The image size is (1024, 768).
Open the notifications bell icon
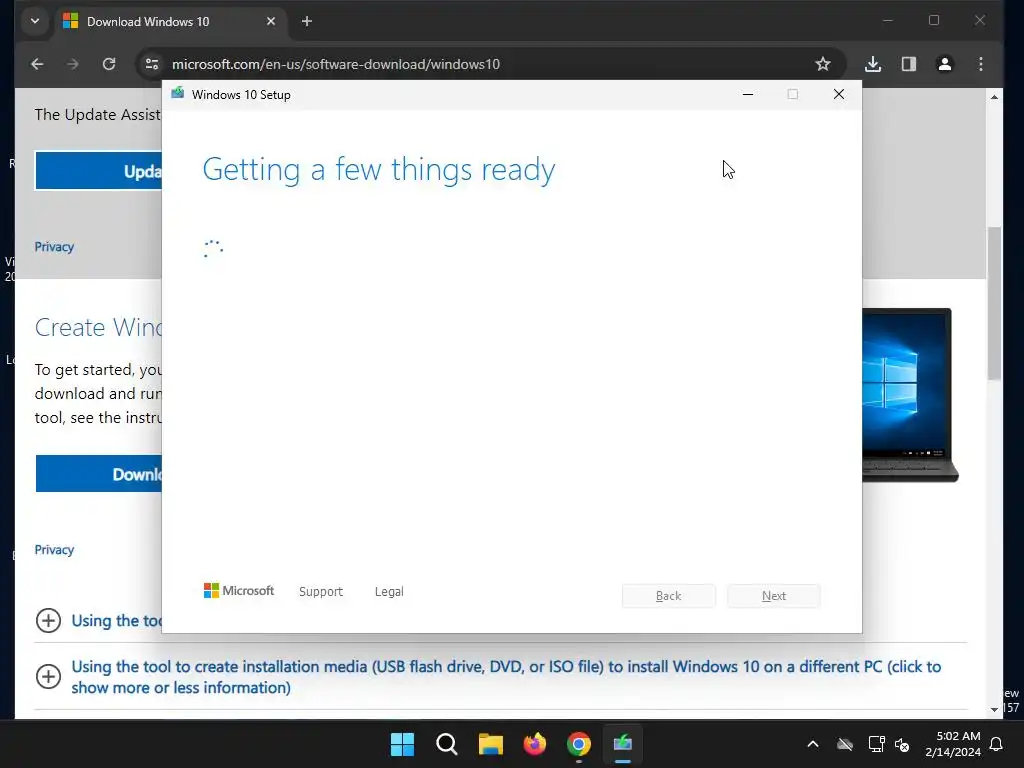click(x=997, y=744)
